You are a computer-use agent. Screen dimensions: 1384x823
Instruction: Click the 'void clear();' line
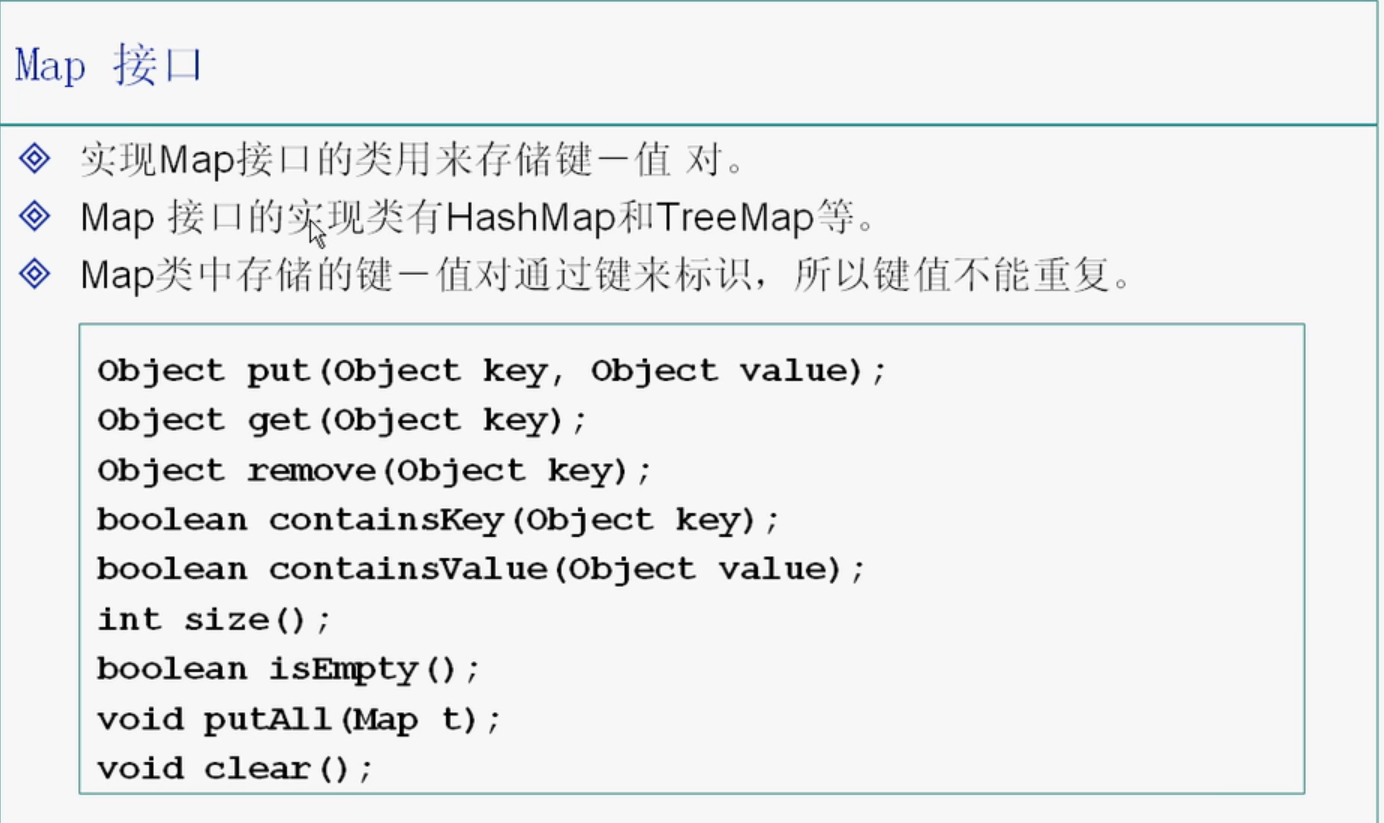point(235,770)
